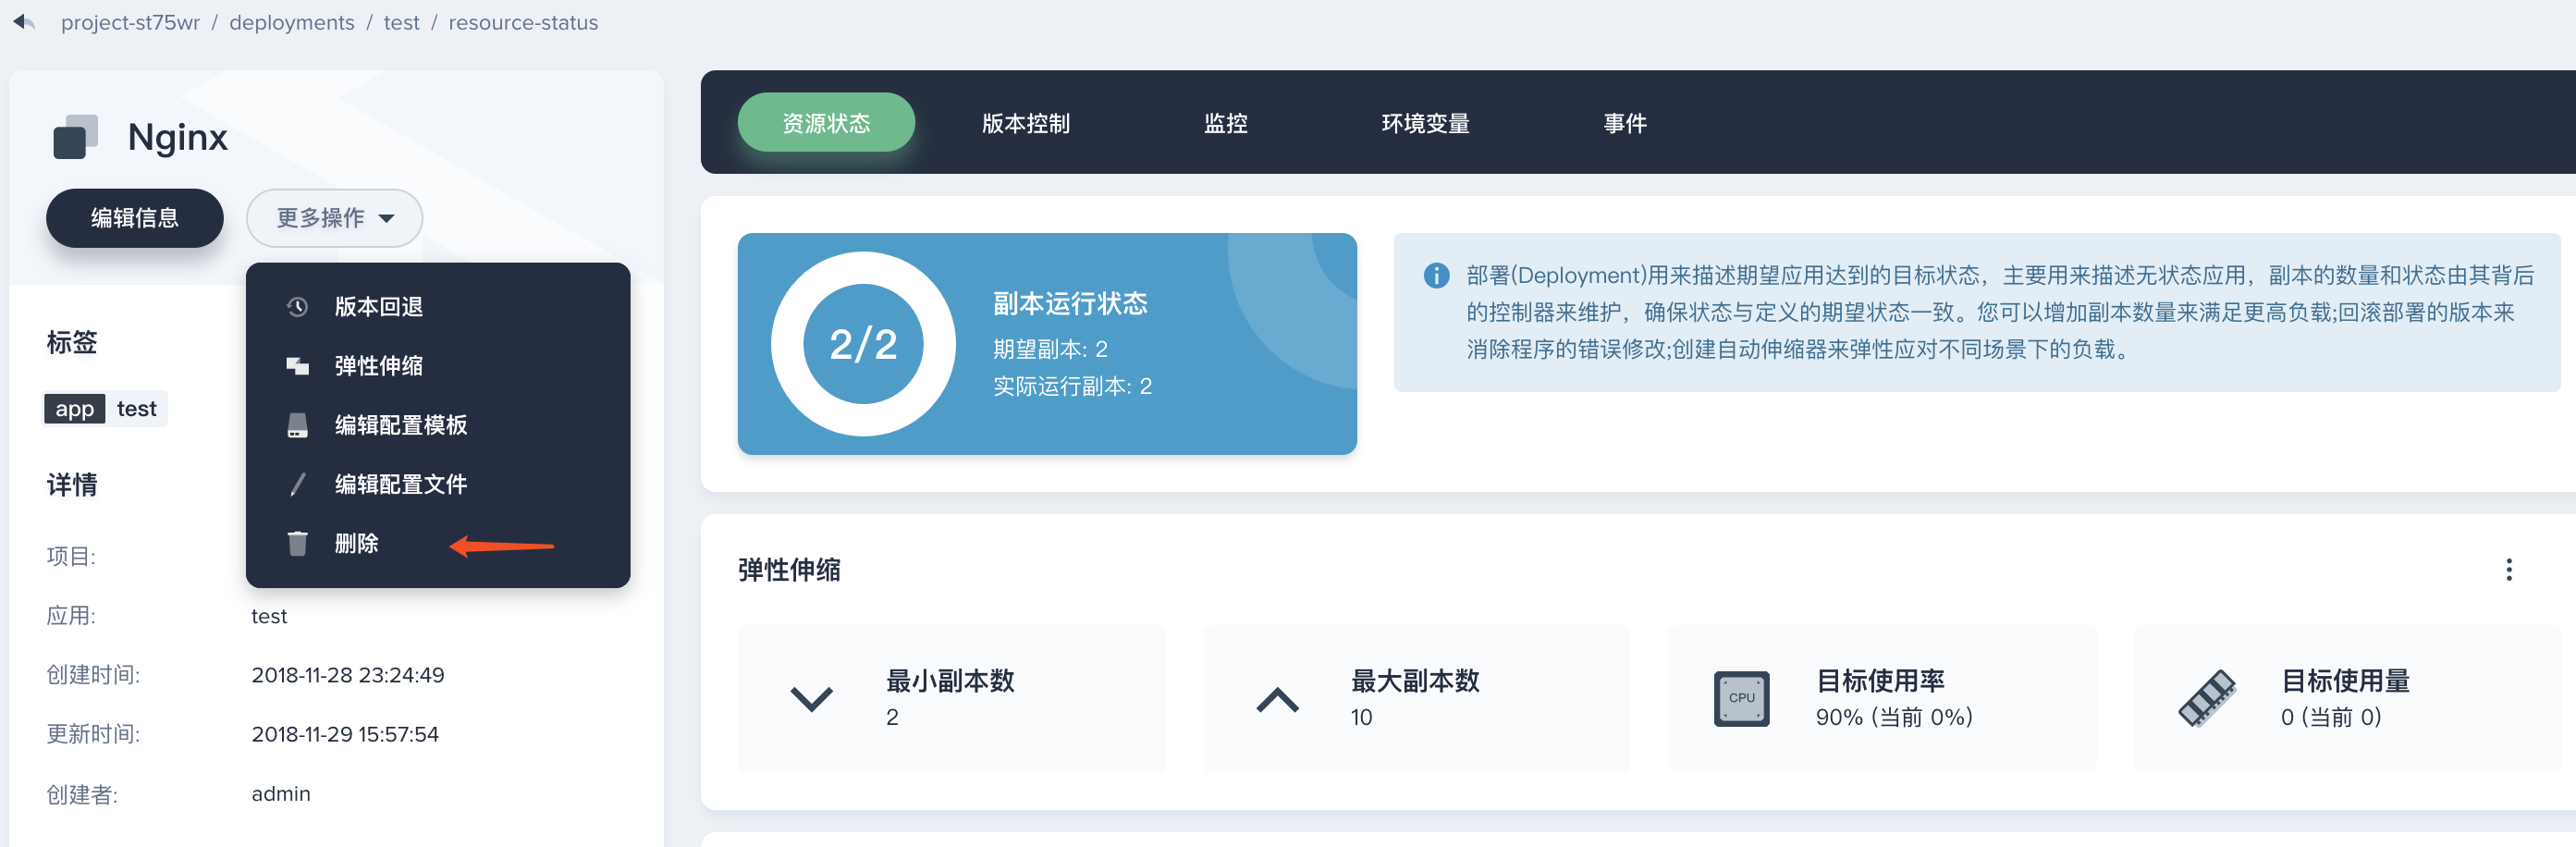Click the 编辑信息 button
The height and width of the screenshot is (847, 2576).
(x=134, y=218)
